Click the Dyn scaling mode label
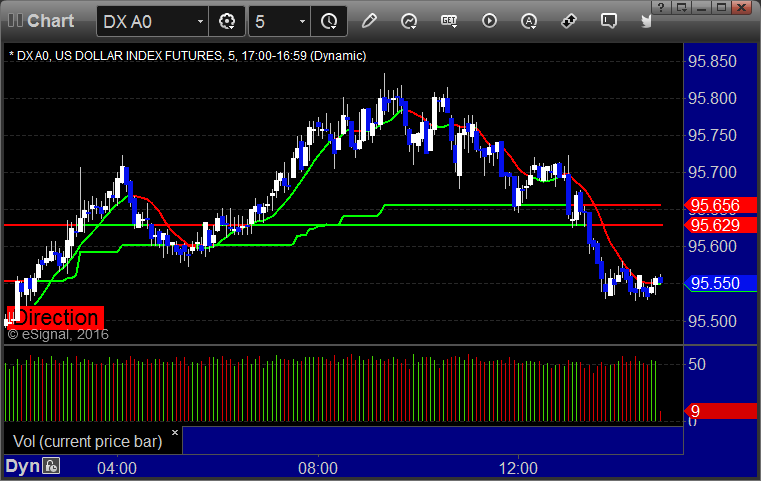This screenshot has height=481, width=761. point(22,466)
